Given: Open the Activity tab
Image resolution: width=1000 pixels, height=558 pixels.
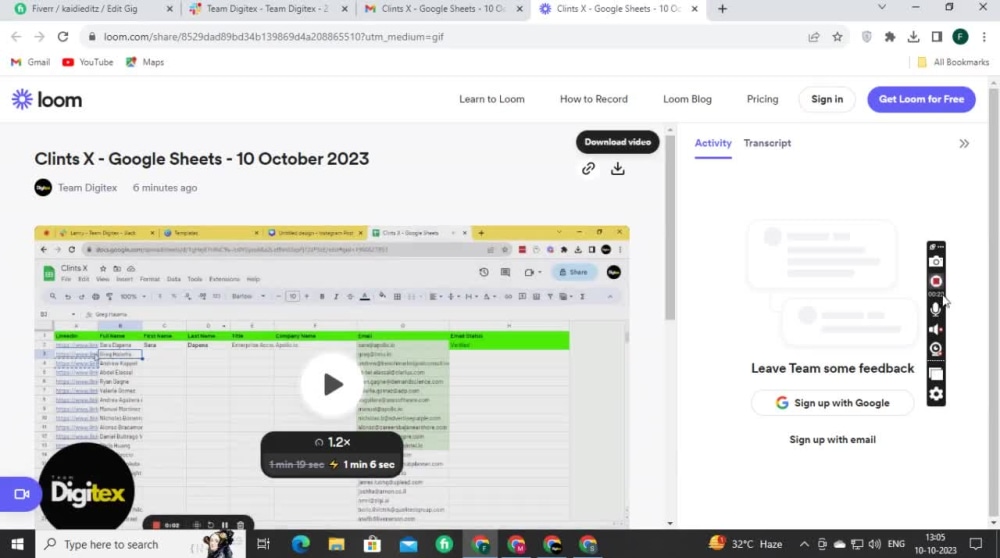Looking at the screenshot, I should pos(712,143).
